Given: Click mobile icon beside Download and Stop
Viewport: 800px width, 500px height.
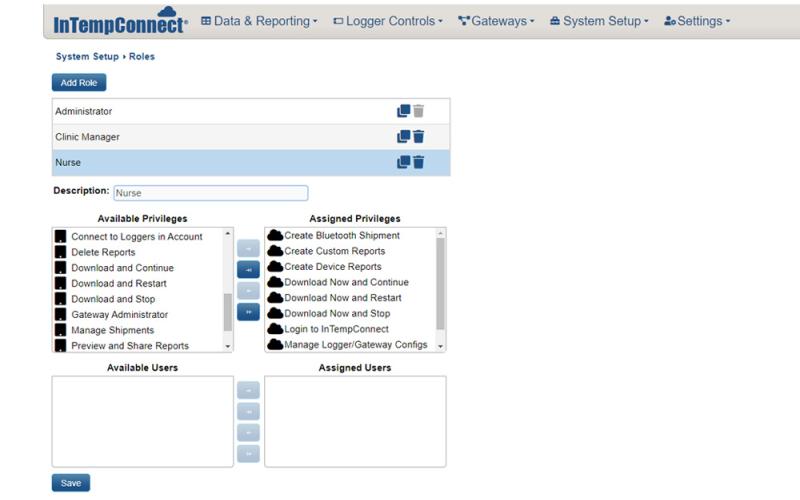Looking at the screenshot, I should 60,298.
